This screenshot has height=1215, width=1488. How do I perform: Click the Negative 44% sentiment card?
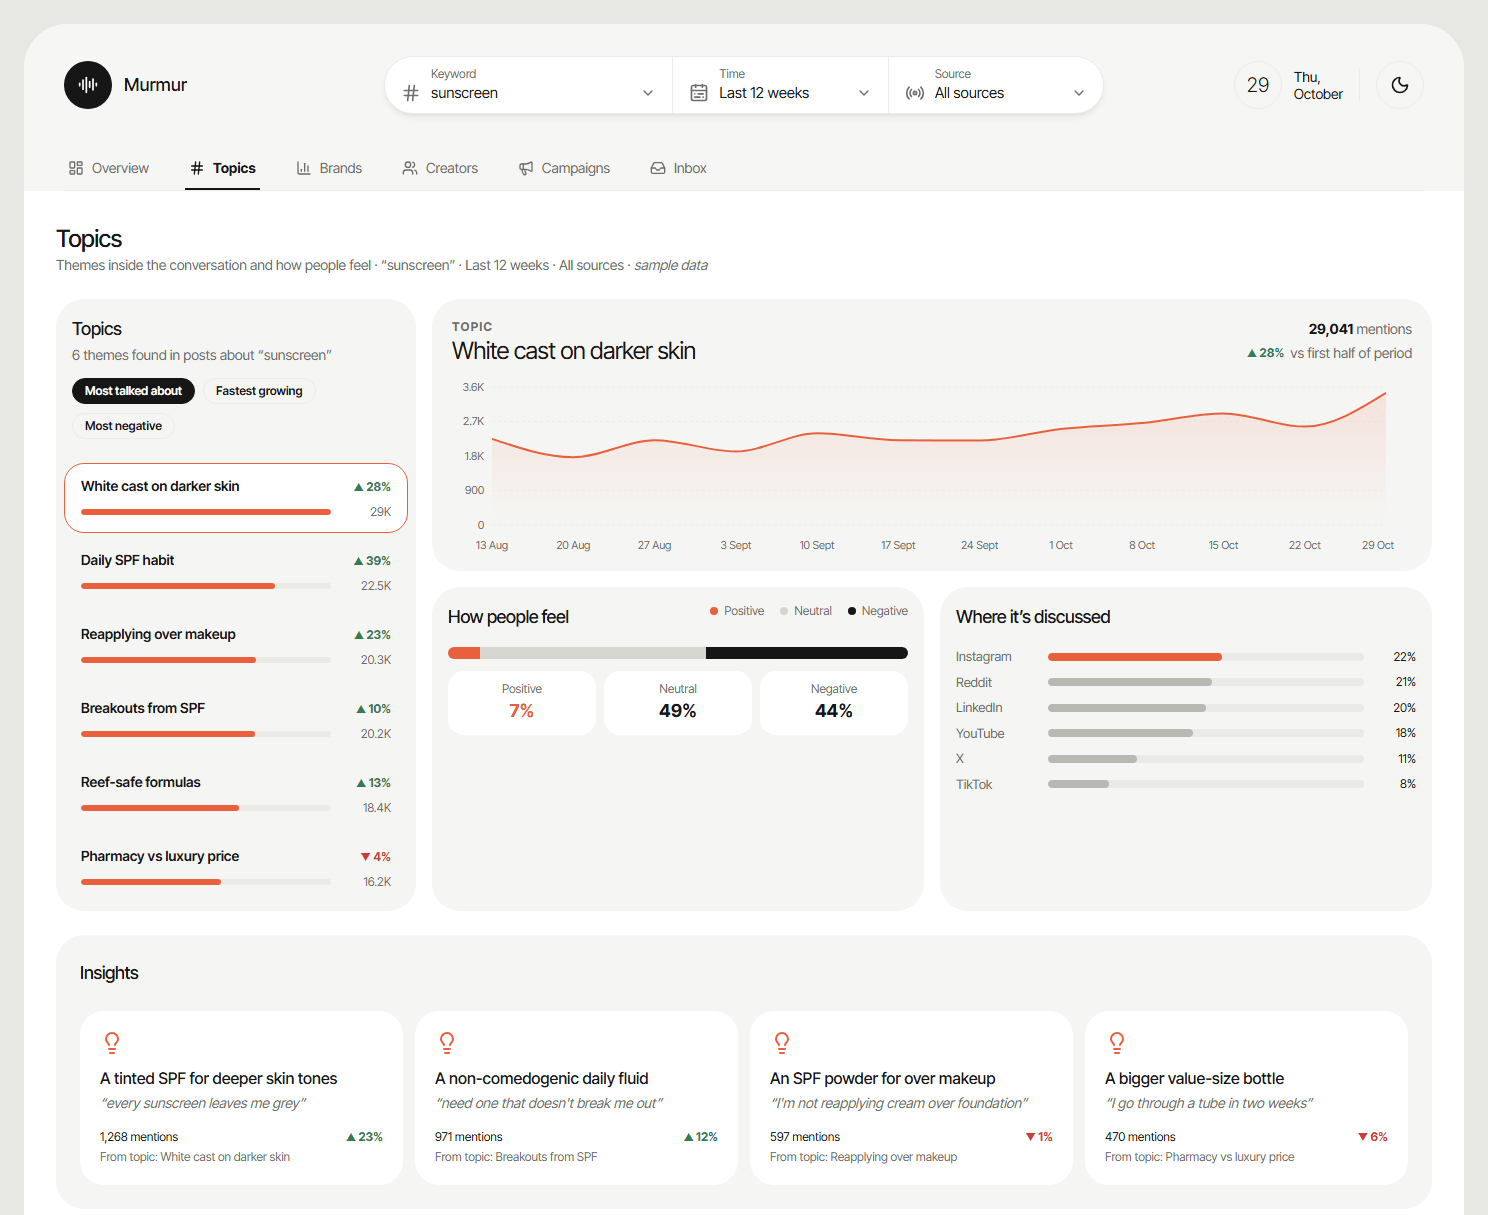tap(834, 703)
